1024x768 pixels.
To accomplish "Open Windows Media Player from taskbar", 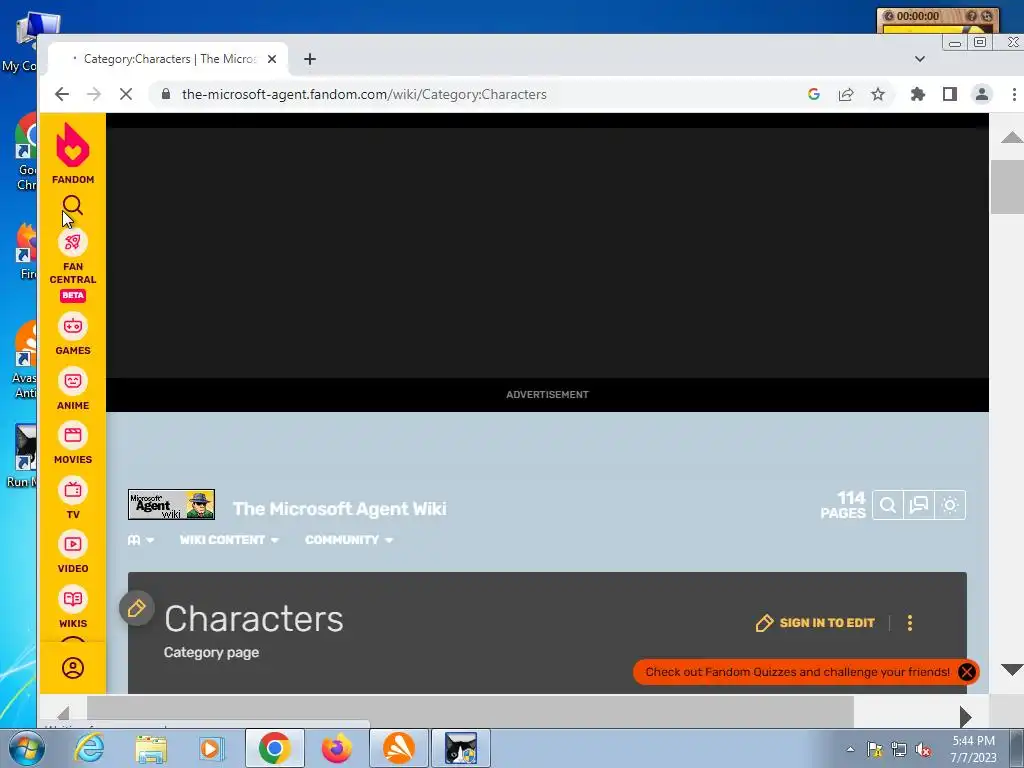I will (212, 748).
